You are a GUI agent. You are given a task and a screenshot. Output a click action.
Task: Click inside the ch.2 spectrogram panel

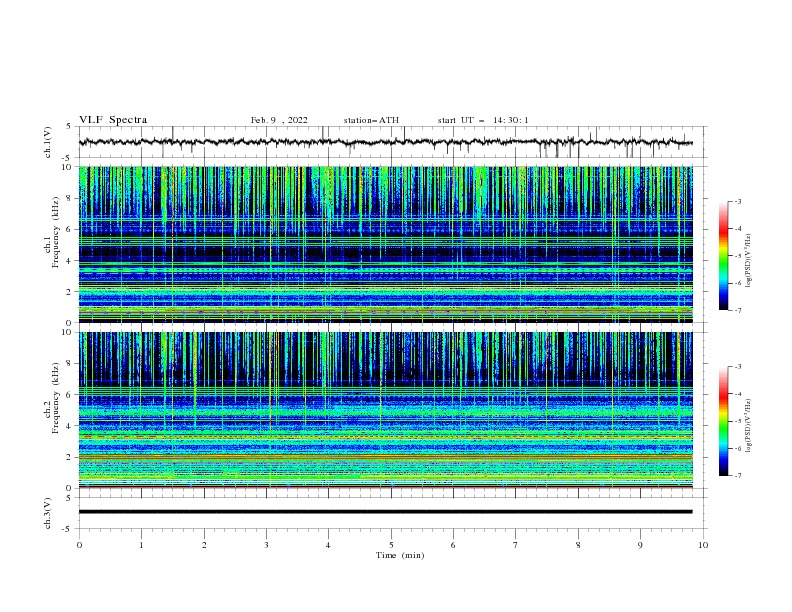pos(385,410)
